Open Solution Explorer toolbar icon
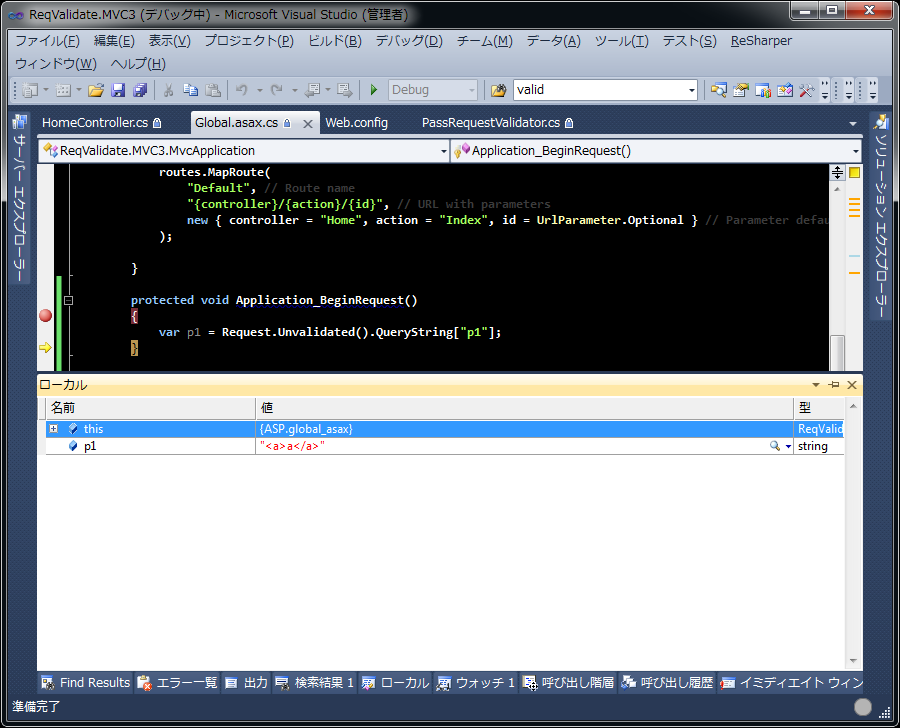This screenshot has width=900, height=728. 718,90
